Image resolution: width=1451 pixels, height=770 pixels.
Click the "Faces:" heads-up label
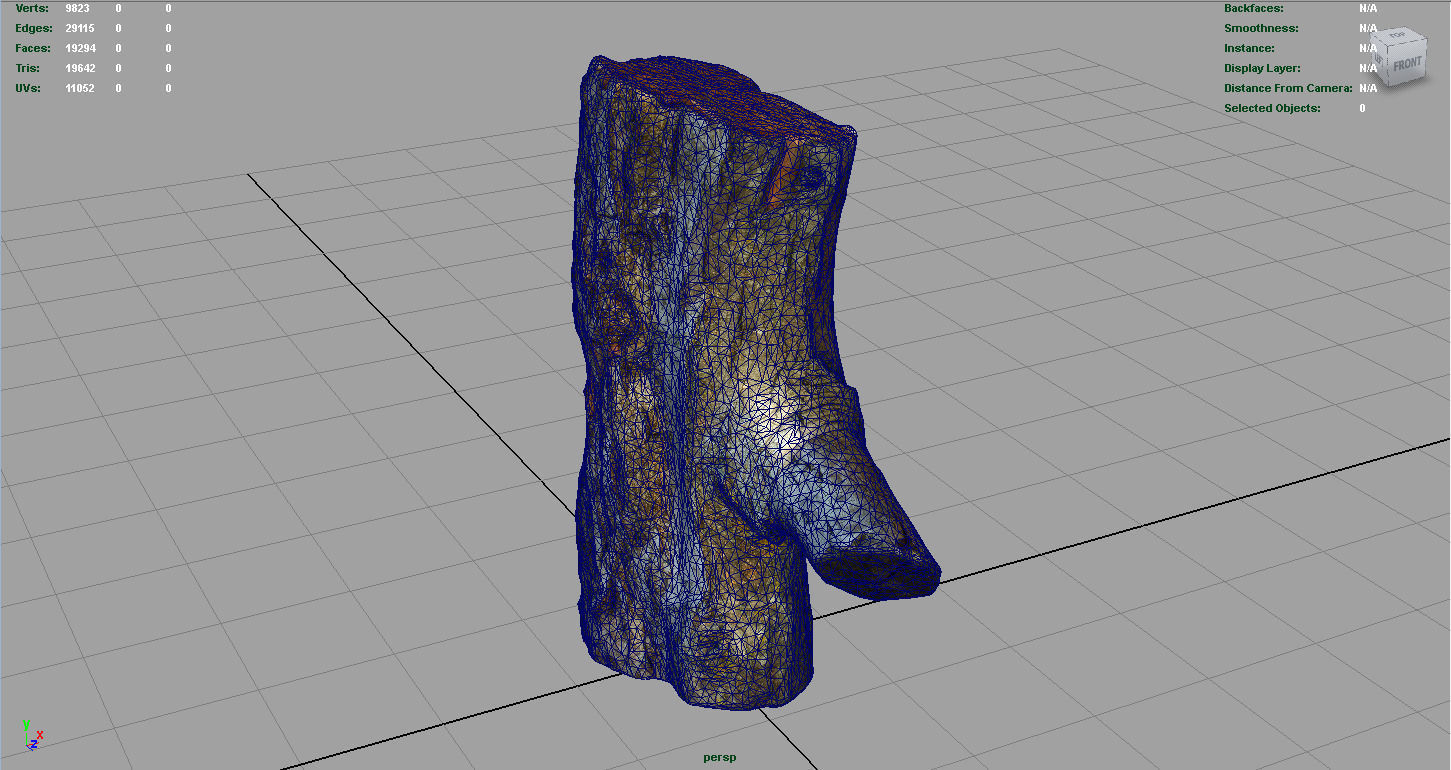34,48
